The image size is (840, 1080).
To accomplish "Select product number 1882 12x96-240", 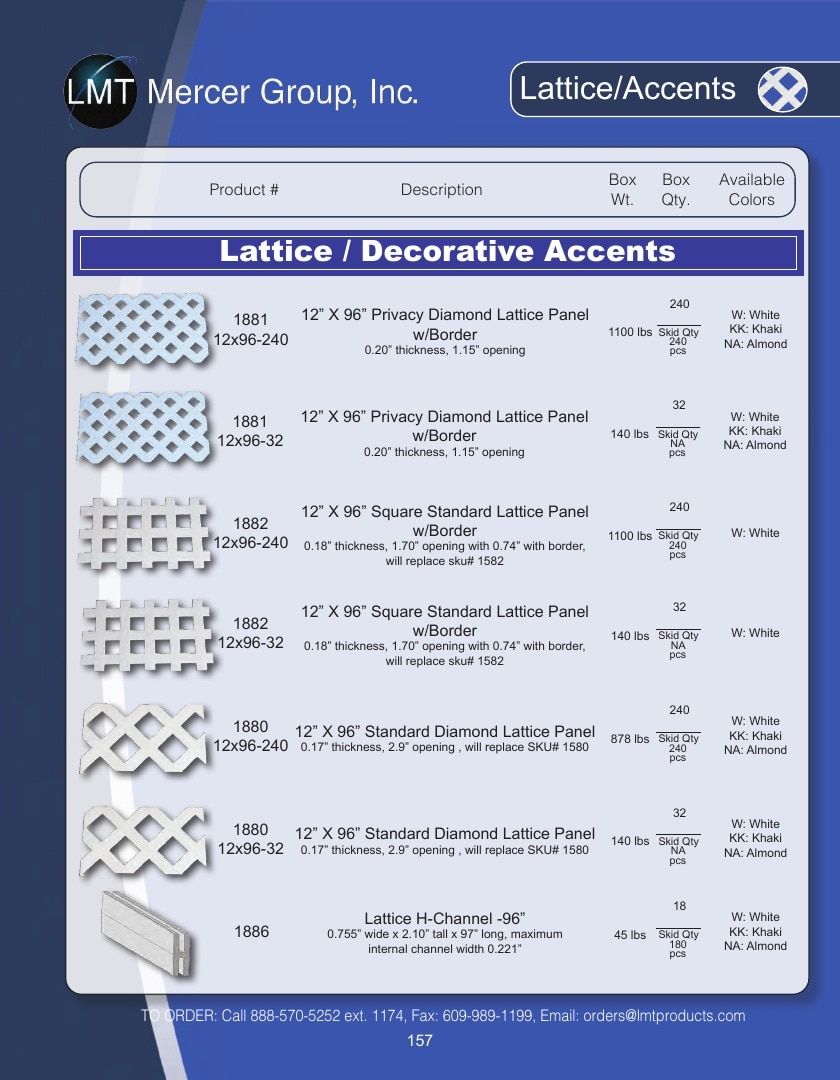I will (x=251, y=532).
